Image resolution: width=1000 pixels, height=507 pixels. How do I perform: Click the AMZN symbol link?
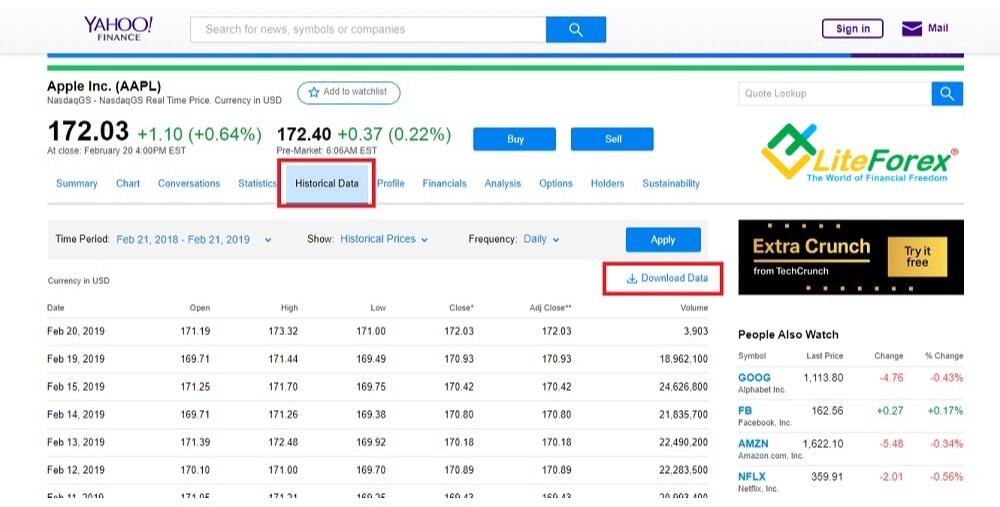[753, 444]
